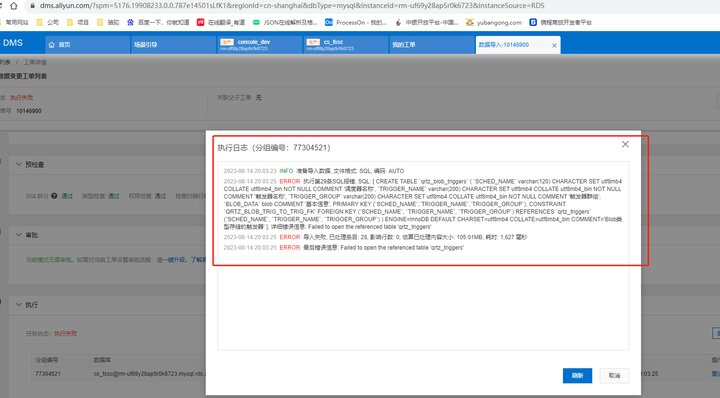
Task: Click the 取消 cancel button
Action: 614,376
